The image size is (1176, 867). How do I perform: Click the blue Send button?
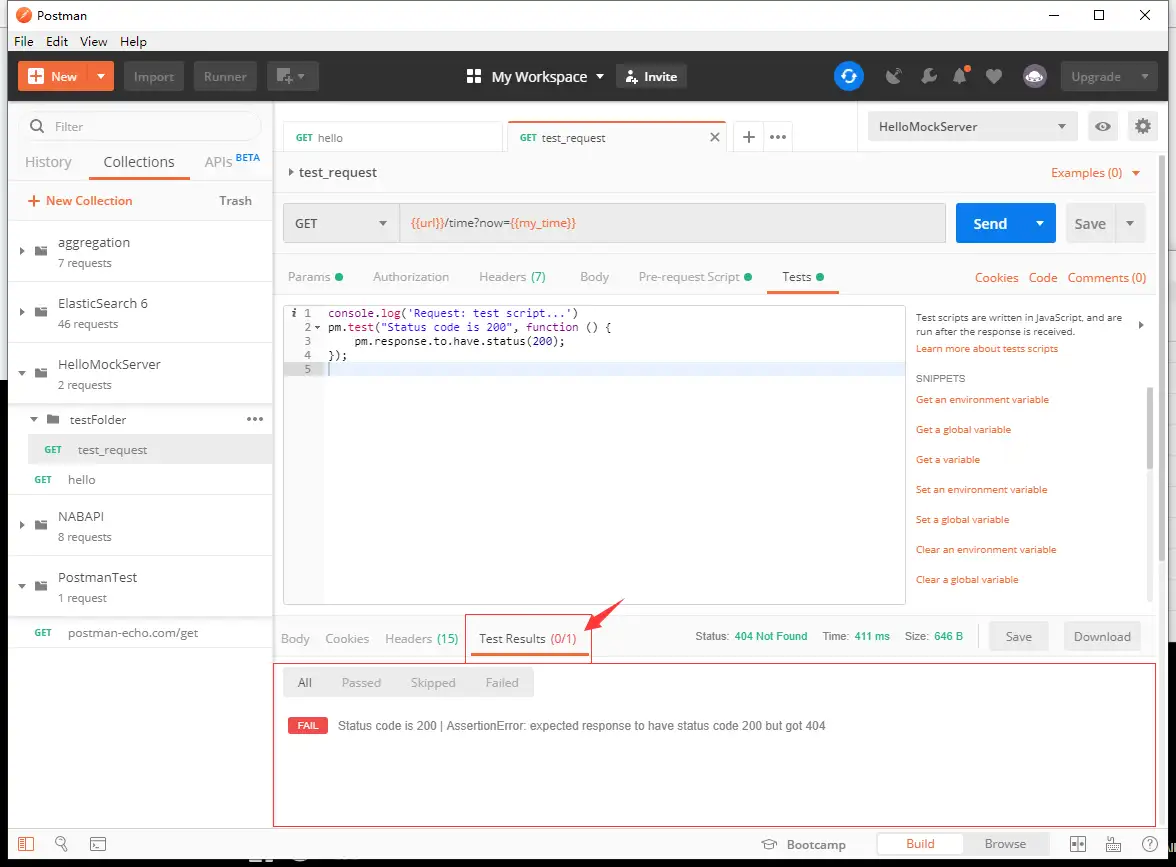(989, 223)
